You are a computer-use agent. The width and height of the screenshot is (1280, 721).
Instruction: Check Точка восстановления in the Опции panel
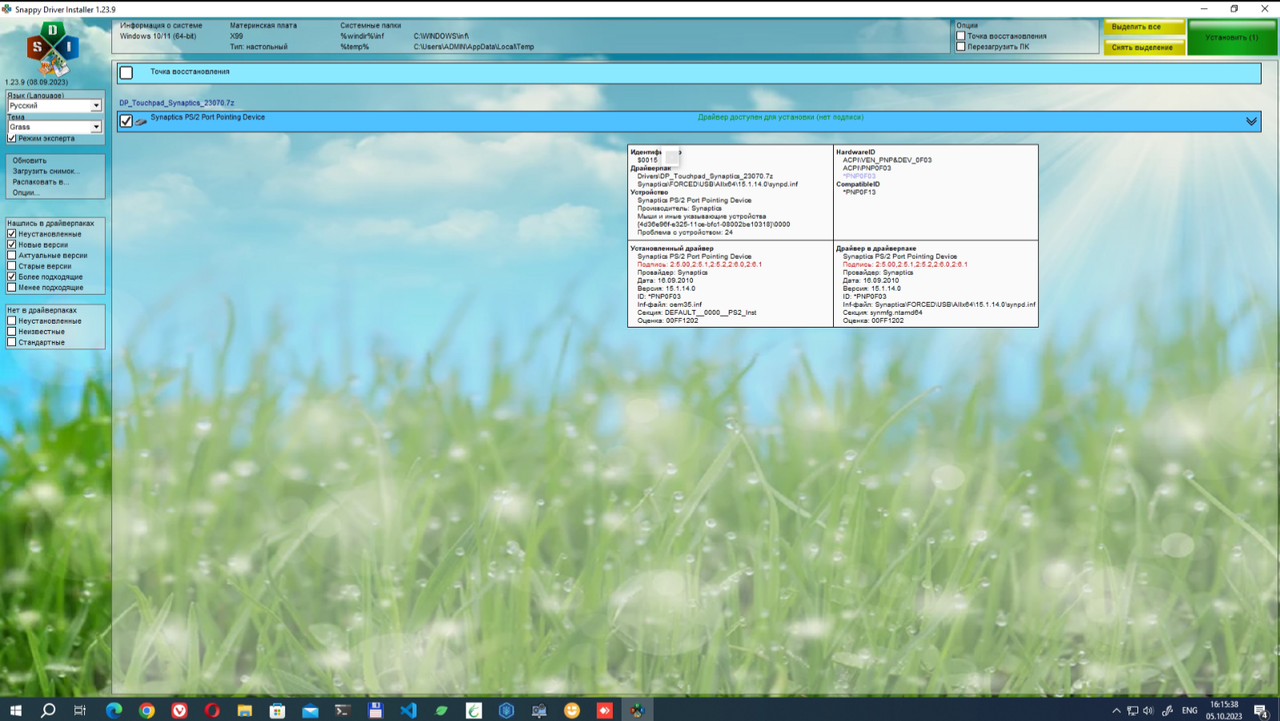pos(961,36)
